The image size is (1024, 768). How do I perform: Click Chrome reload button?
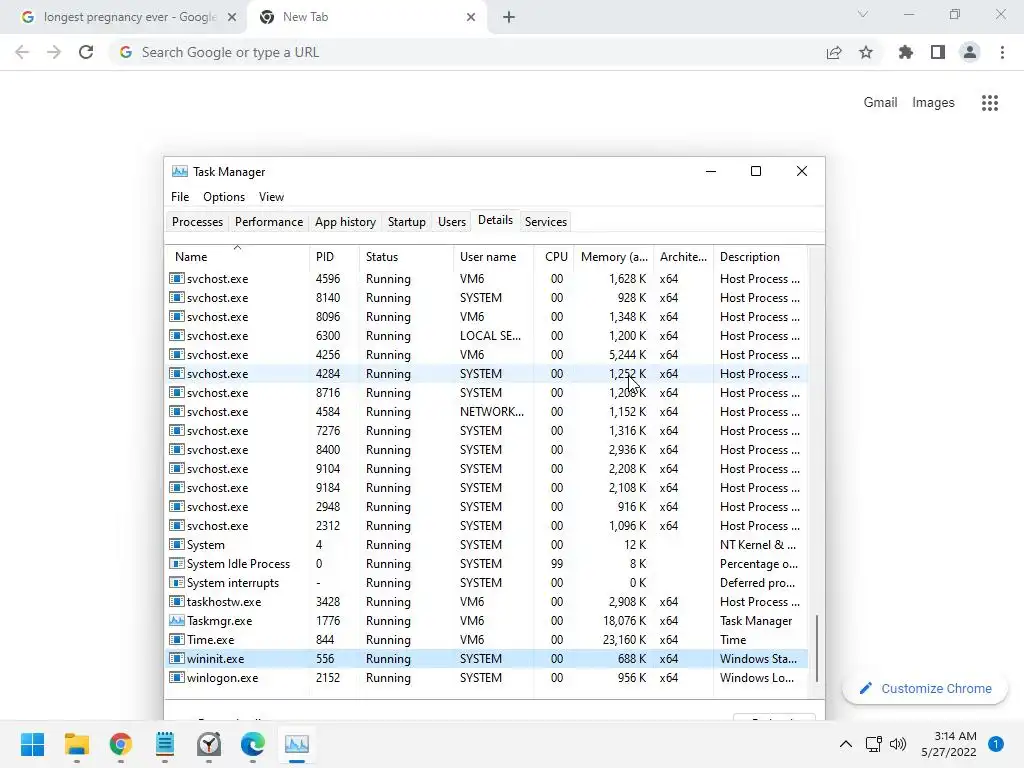click(x=86, y=52)
